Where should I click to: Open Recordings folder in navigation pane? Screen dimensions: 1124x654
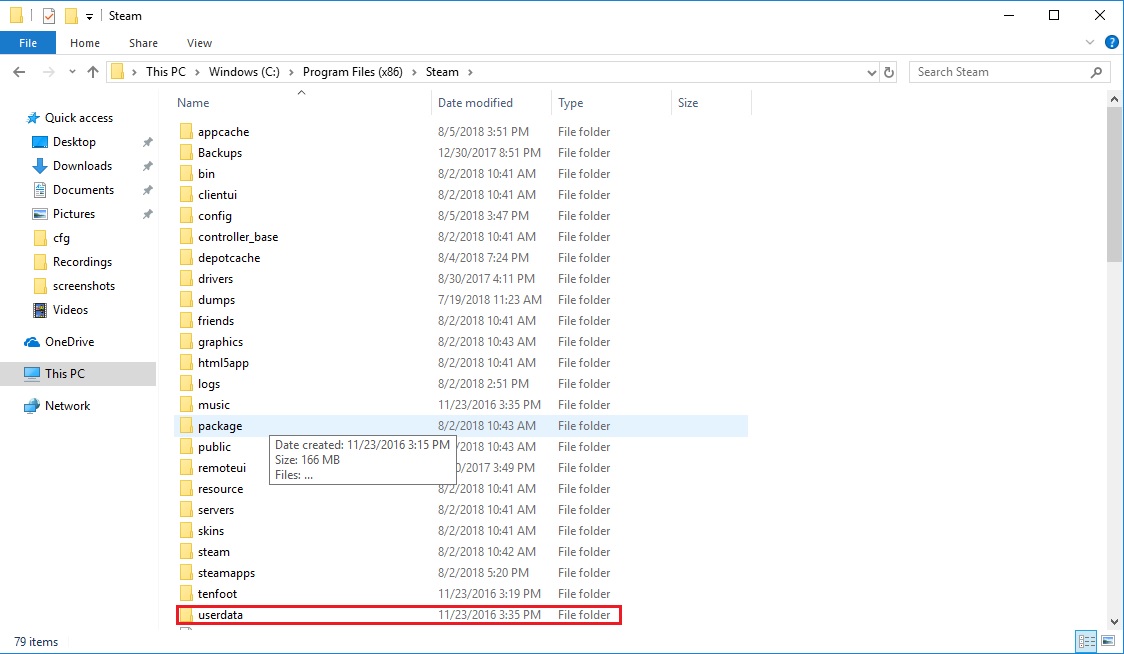tap(82, 262)
